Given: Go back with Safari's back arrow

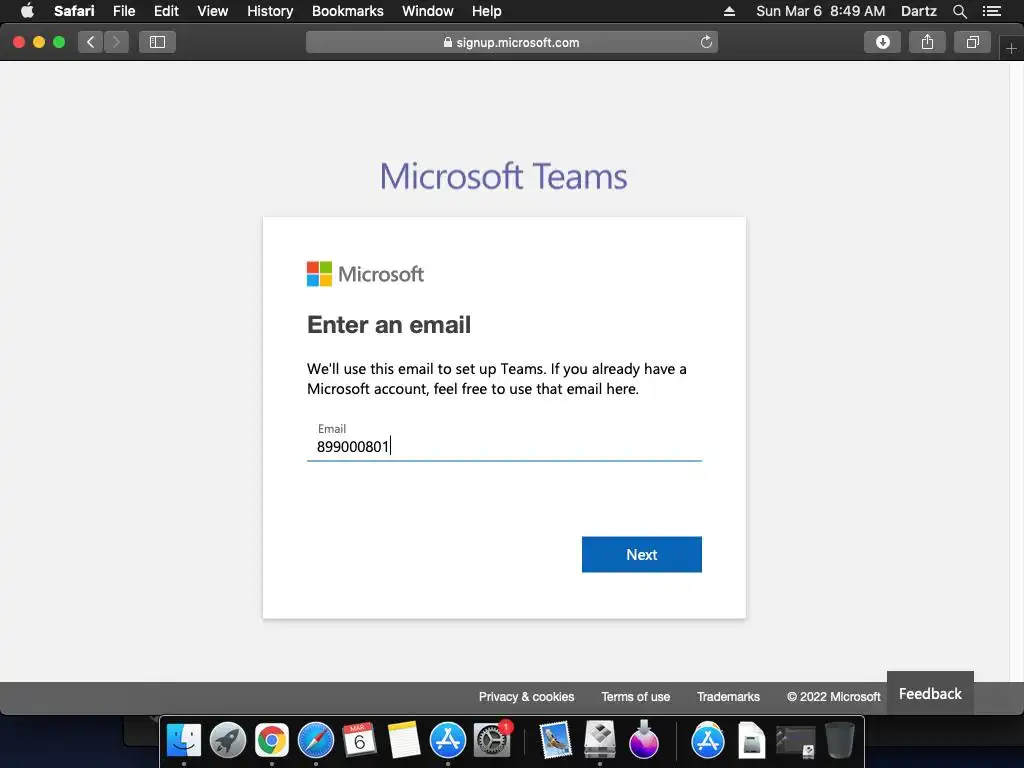Looking at the screenshot, I should click(91, 42).
